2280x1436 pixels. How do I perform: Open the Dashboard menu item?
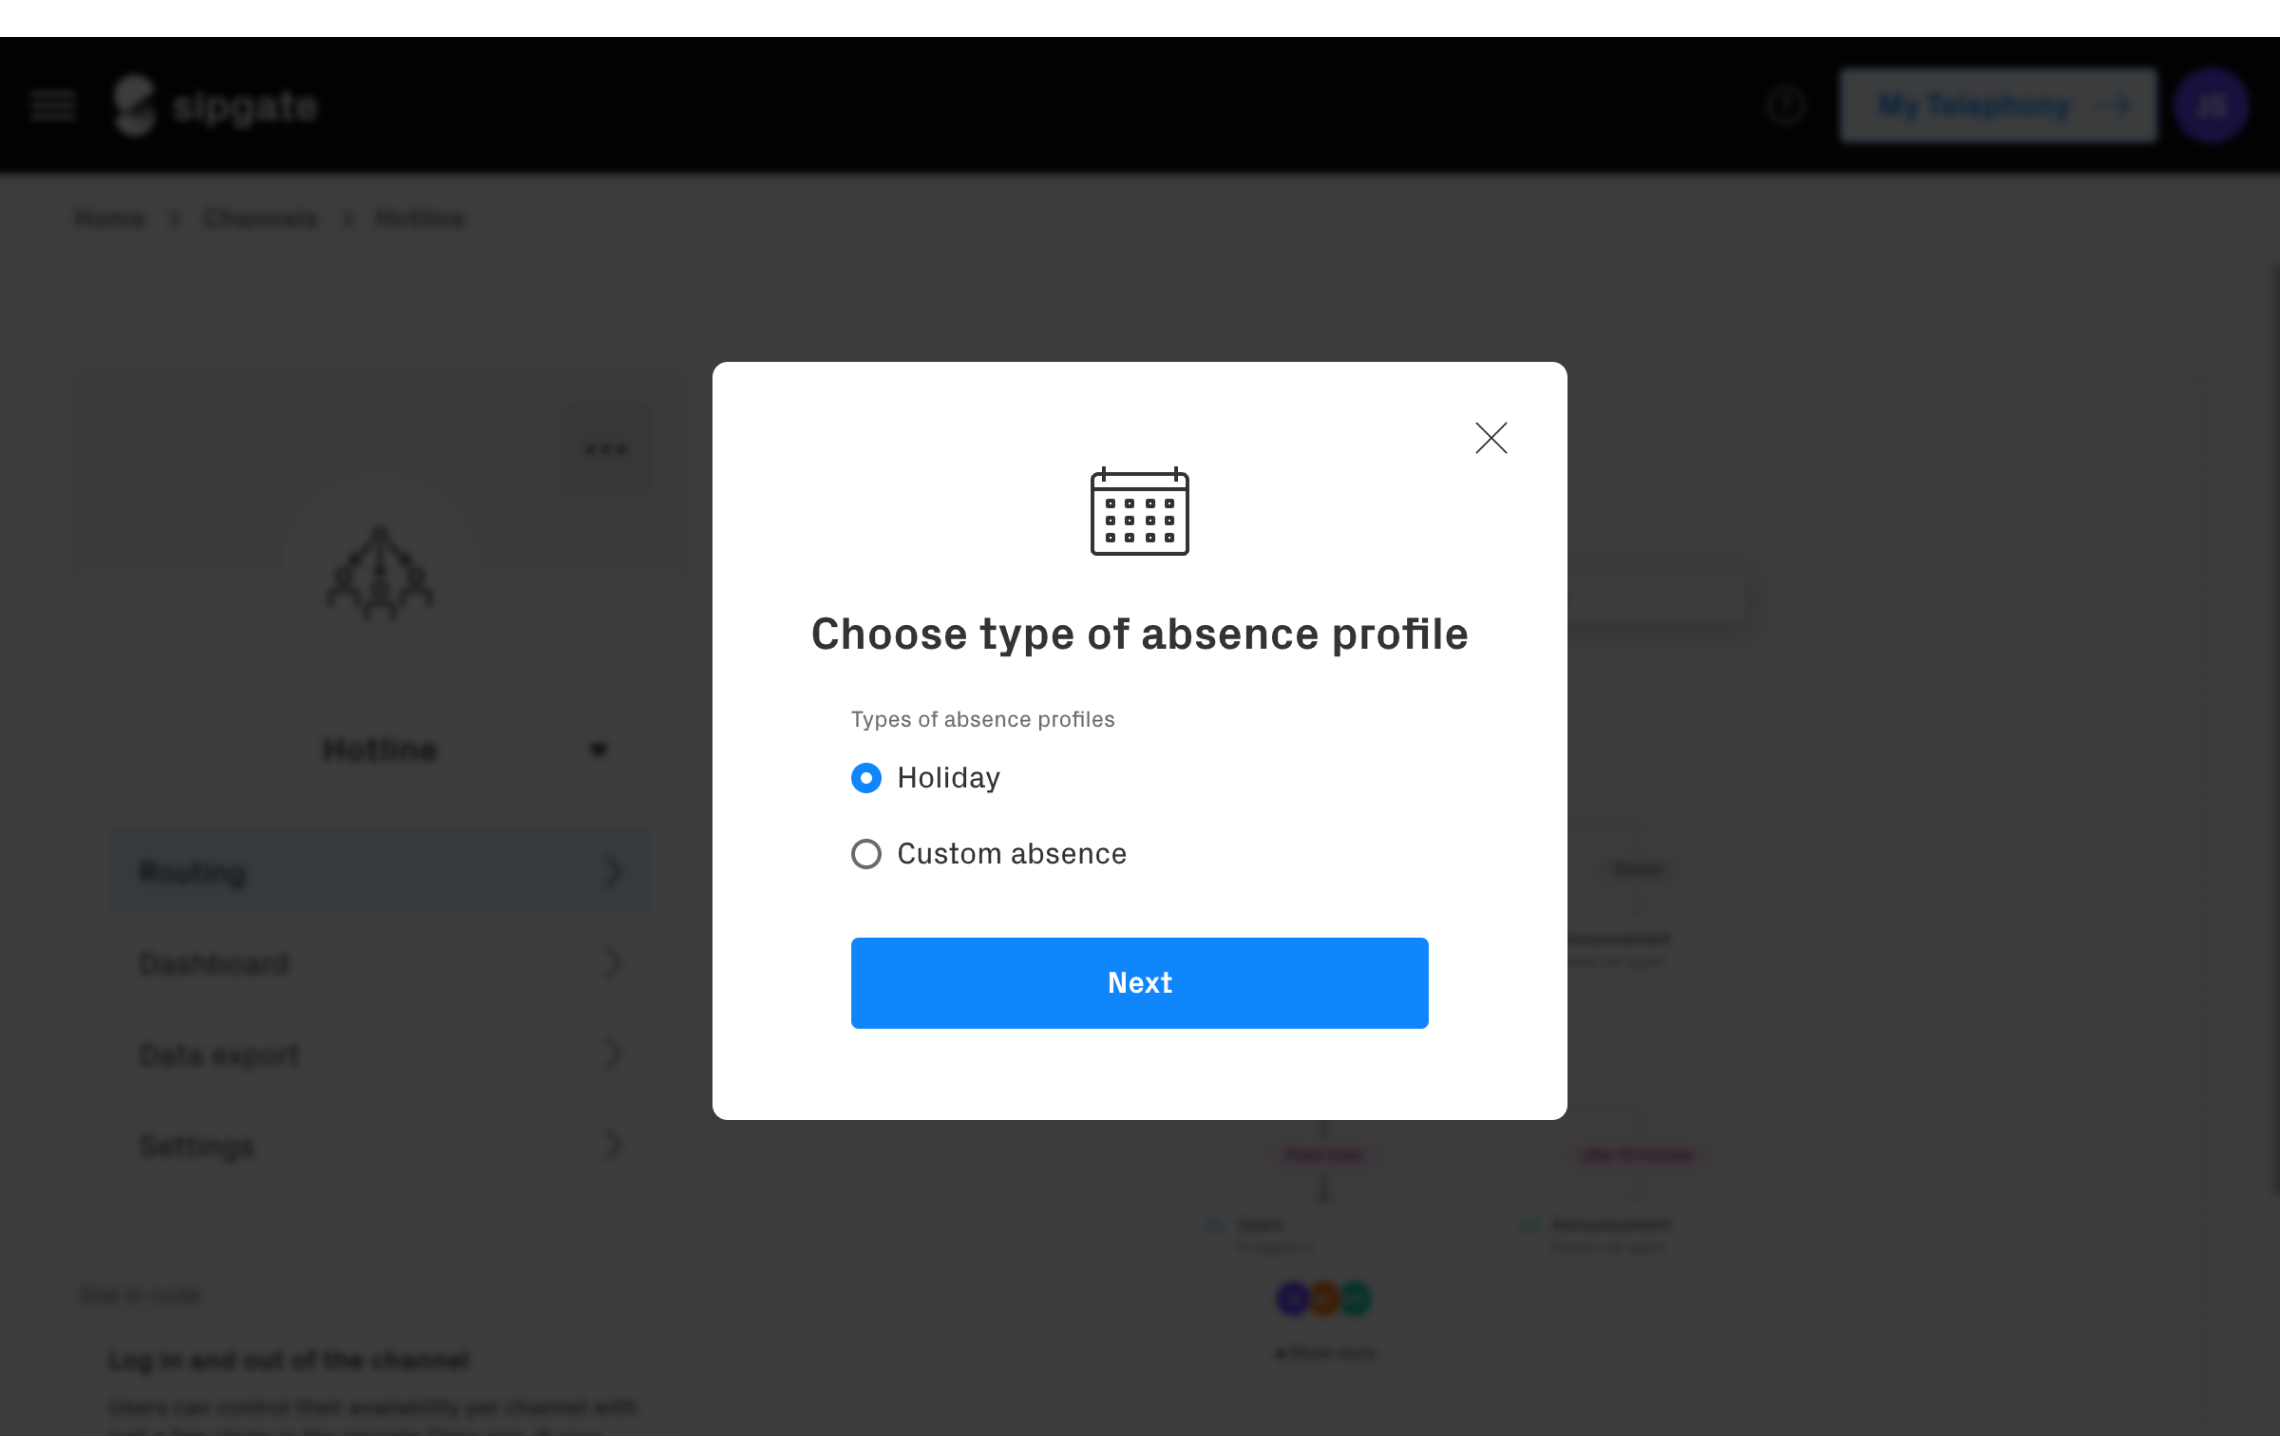[379, 963]
